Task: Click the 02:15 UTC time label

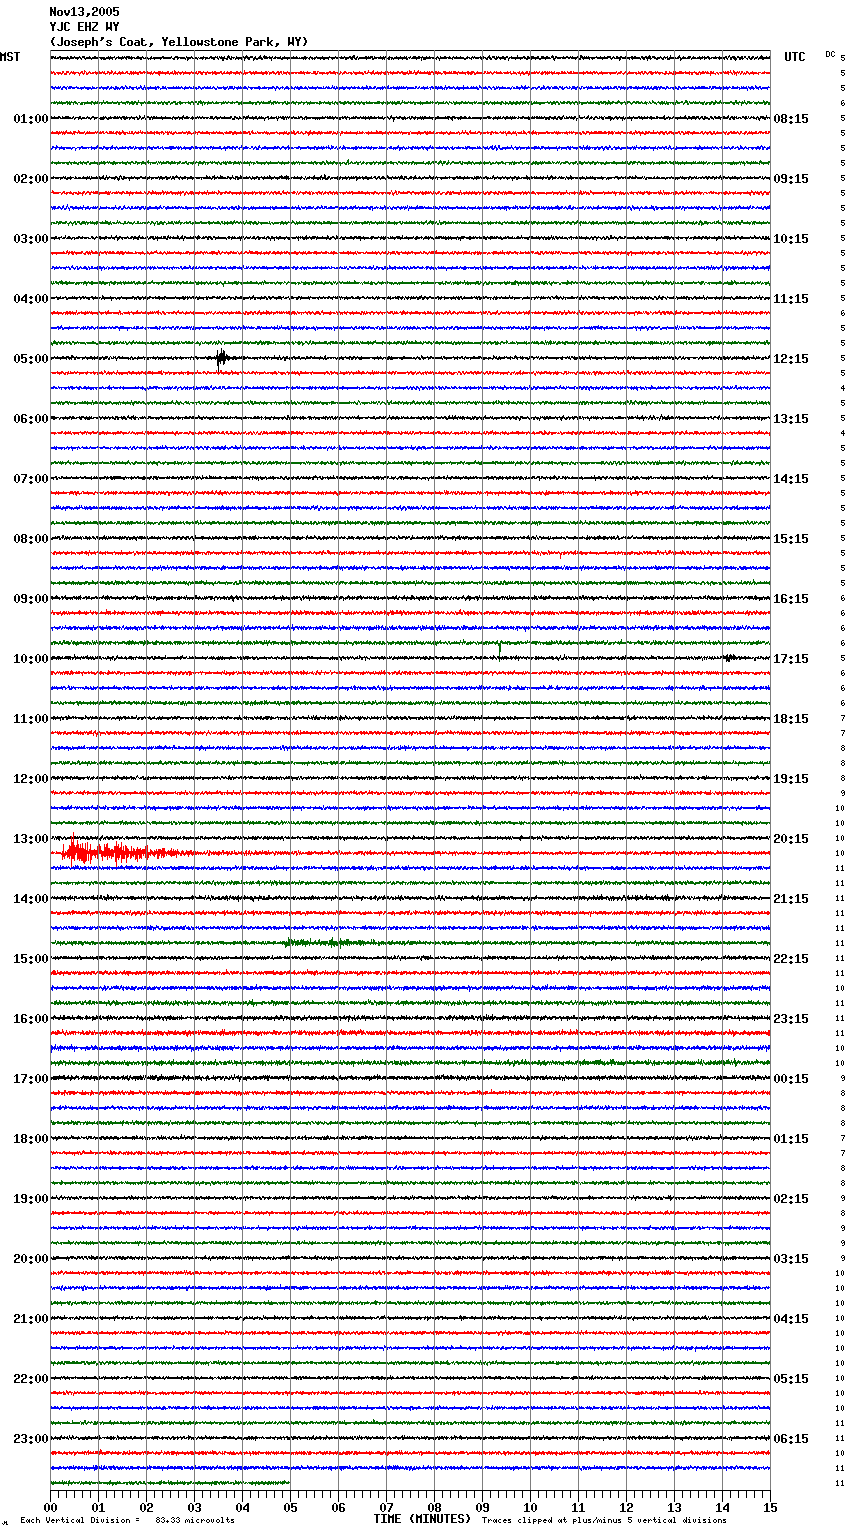Action: pos(791,1199)
